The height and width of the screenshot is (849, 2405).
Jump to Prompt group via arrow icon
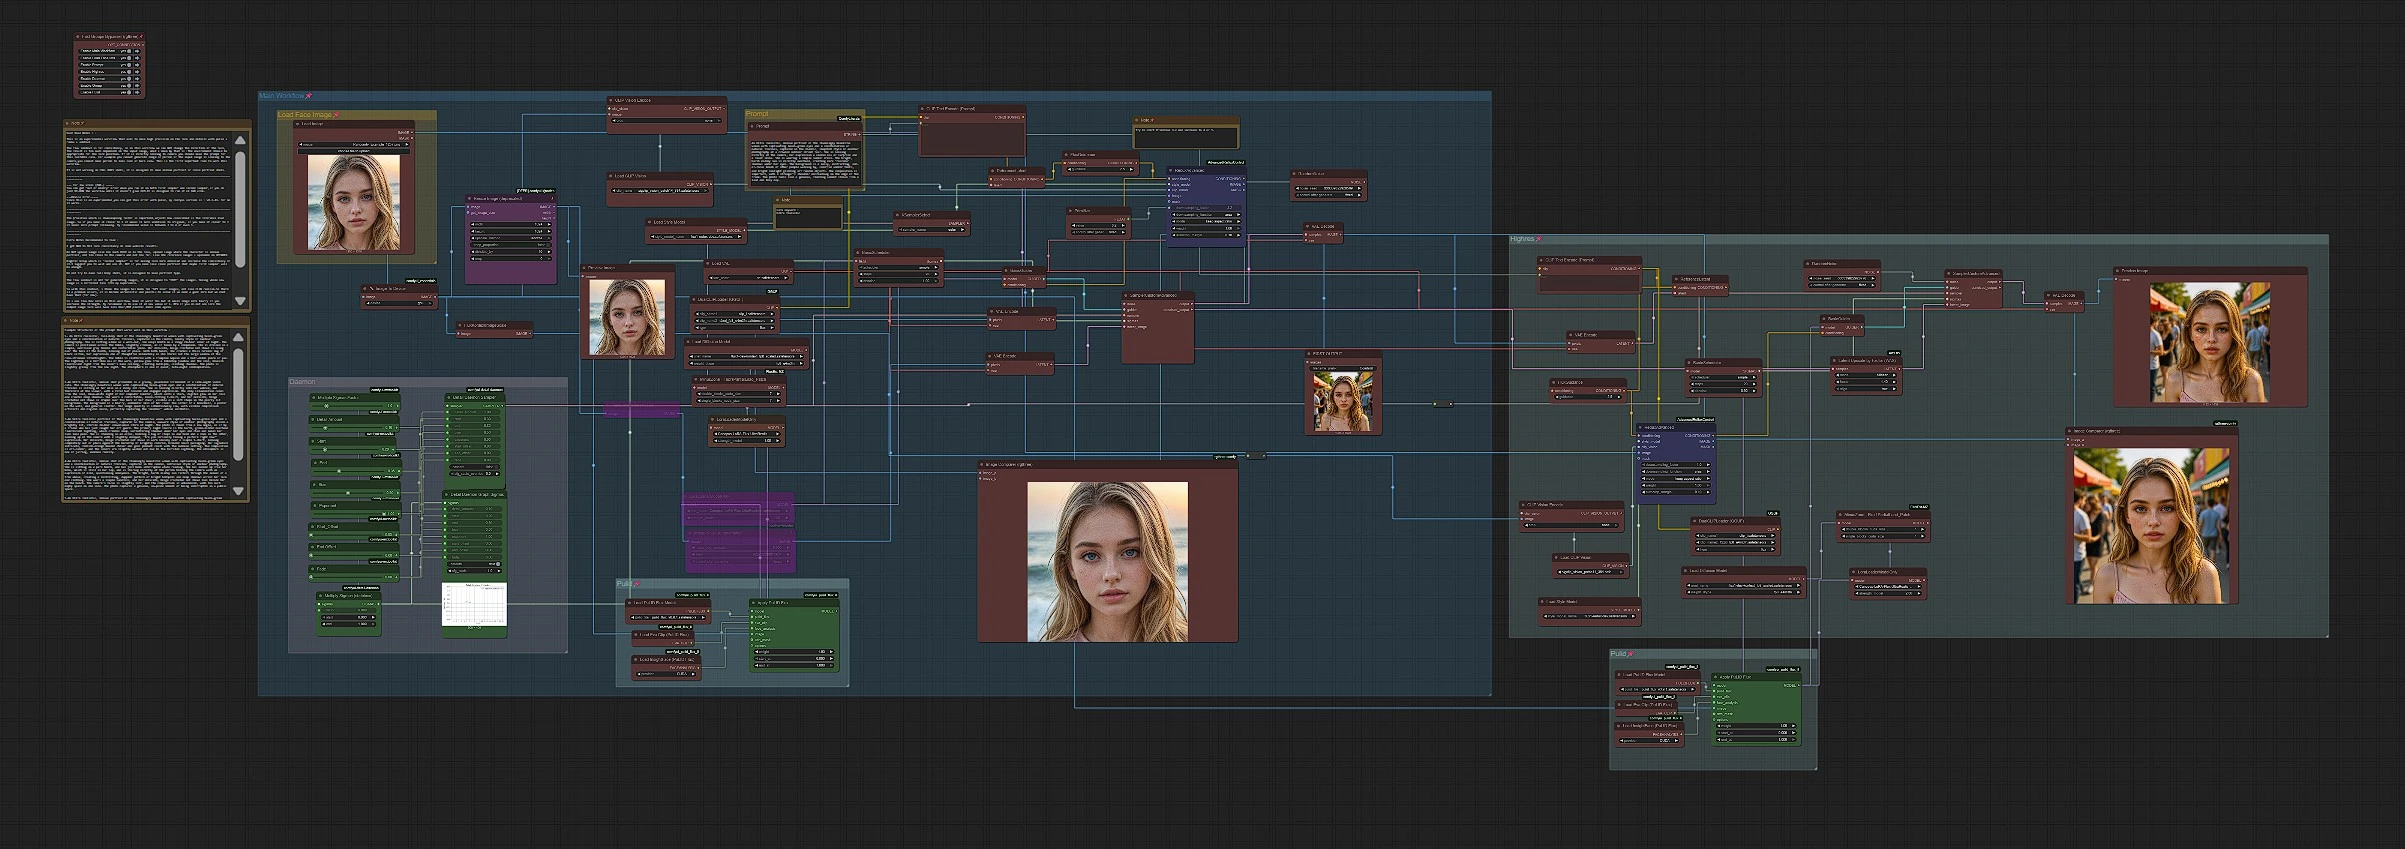pyautogui.click(x=137, y=65)
